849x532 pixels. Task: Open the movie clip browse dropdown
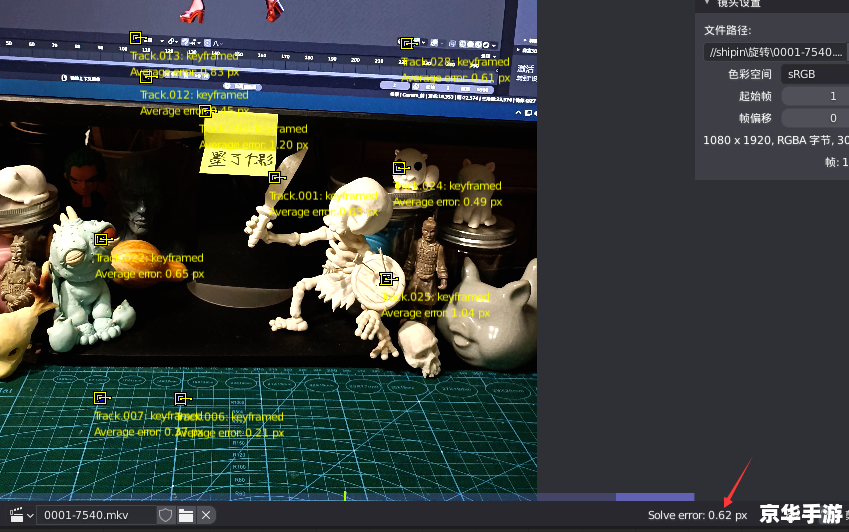pos(21,515)
